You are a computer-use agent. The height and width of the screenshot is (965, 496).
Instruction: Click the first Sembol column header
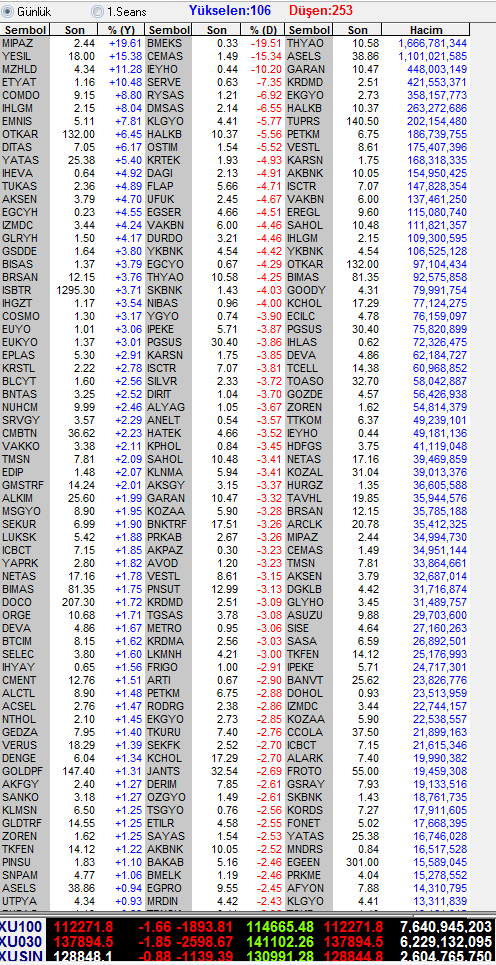pyautogui.click(x=24, y=30)
